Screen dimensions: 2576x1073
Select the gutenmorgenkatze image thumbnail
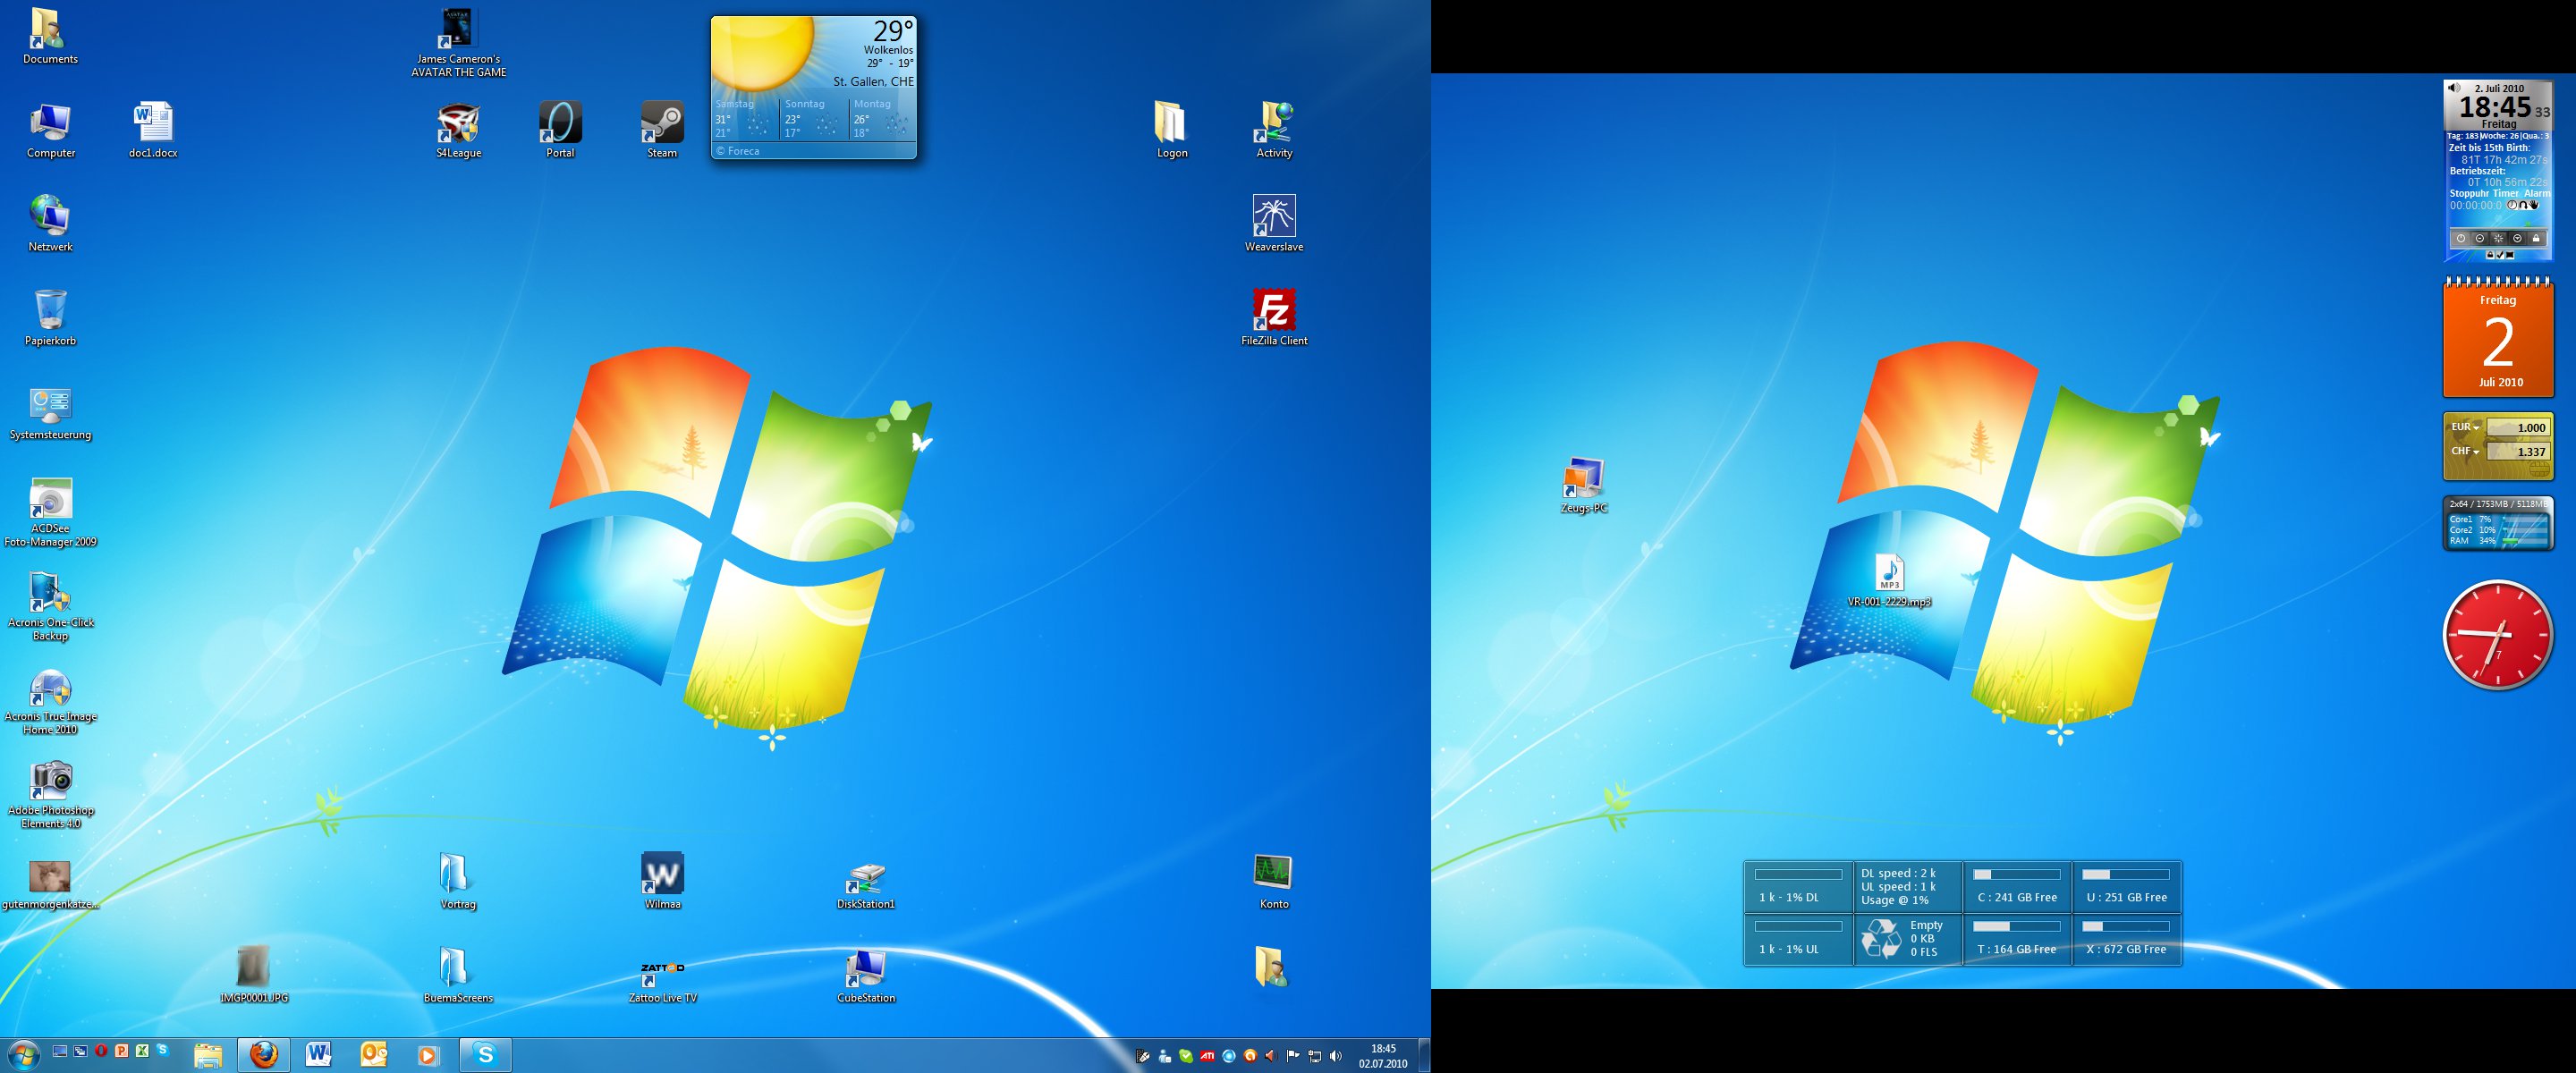click(x=50, y=885)
